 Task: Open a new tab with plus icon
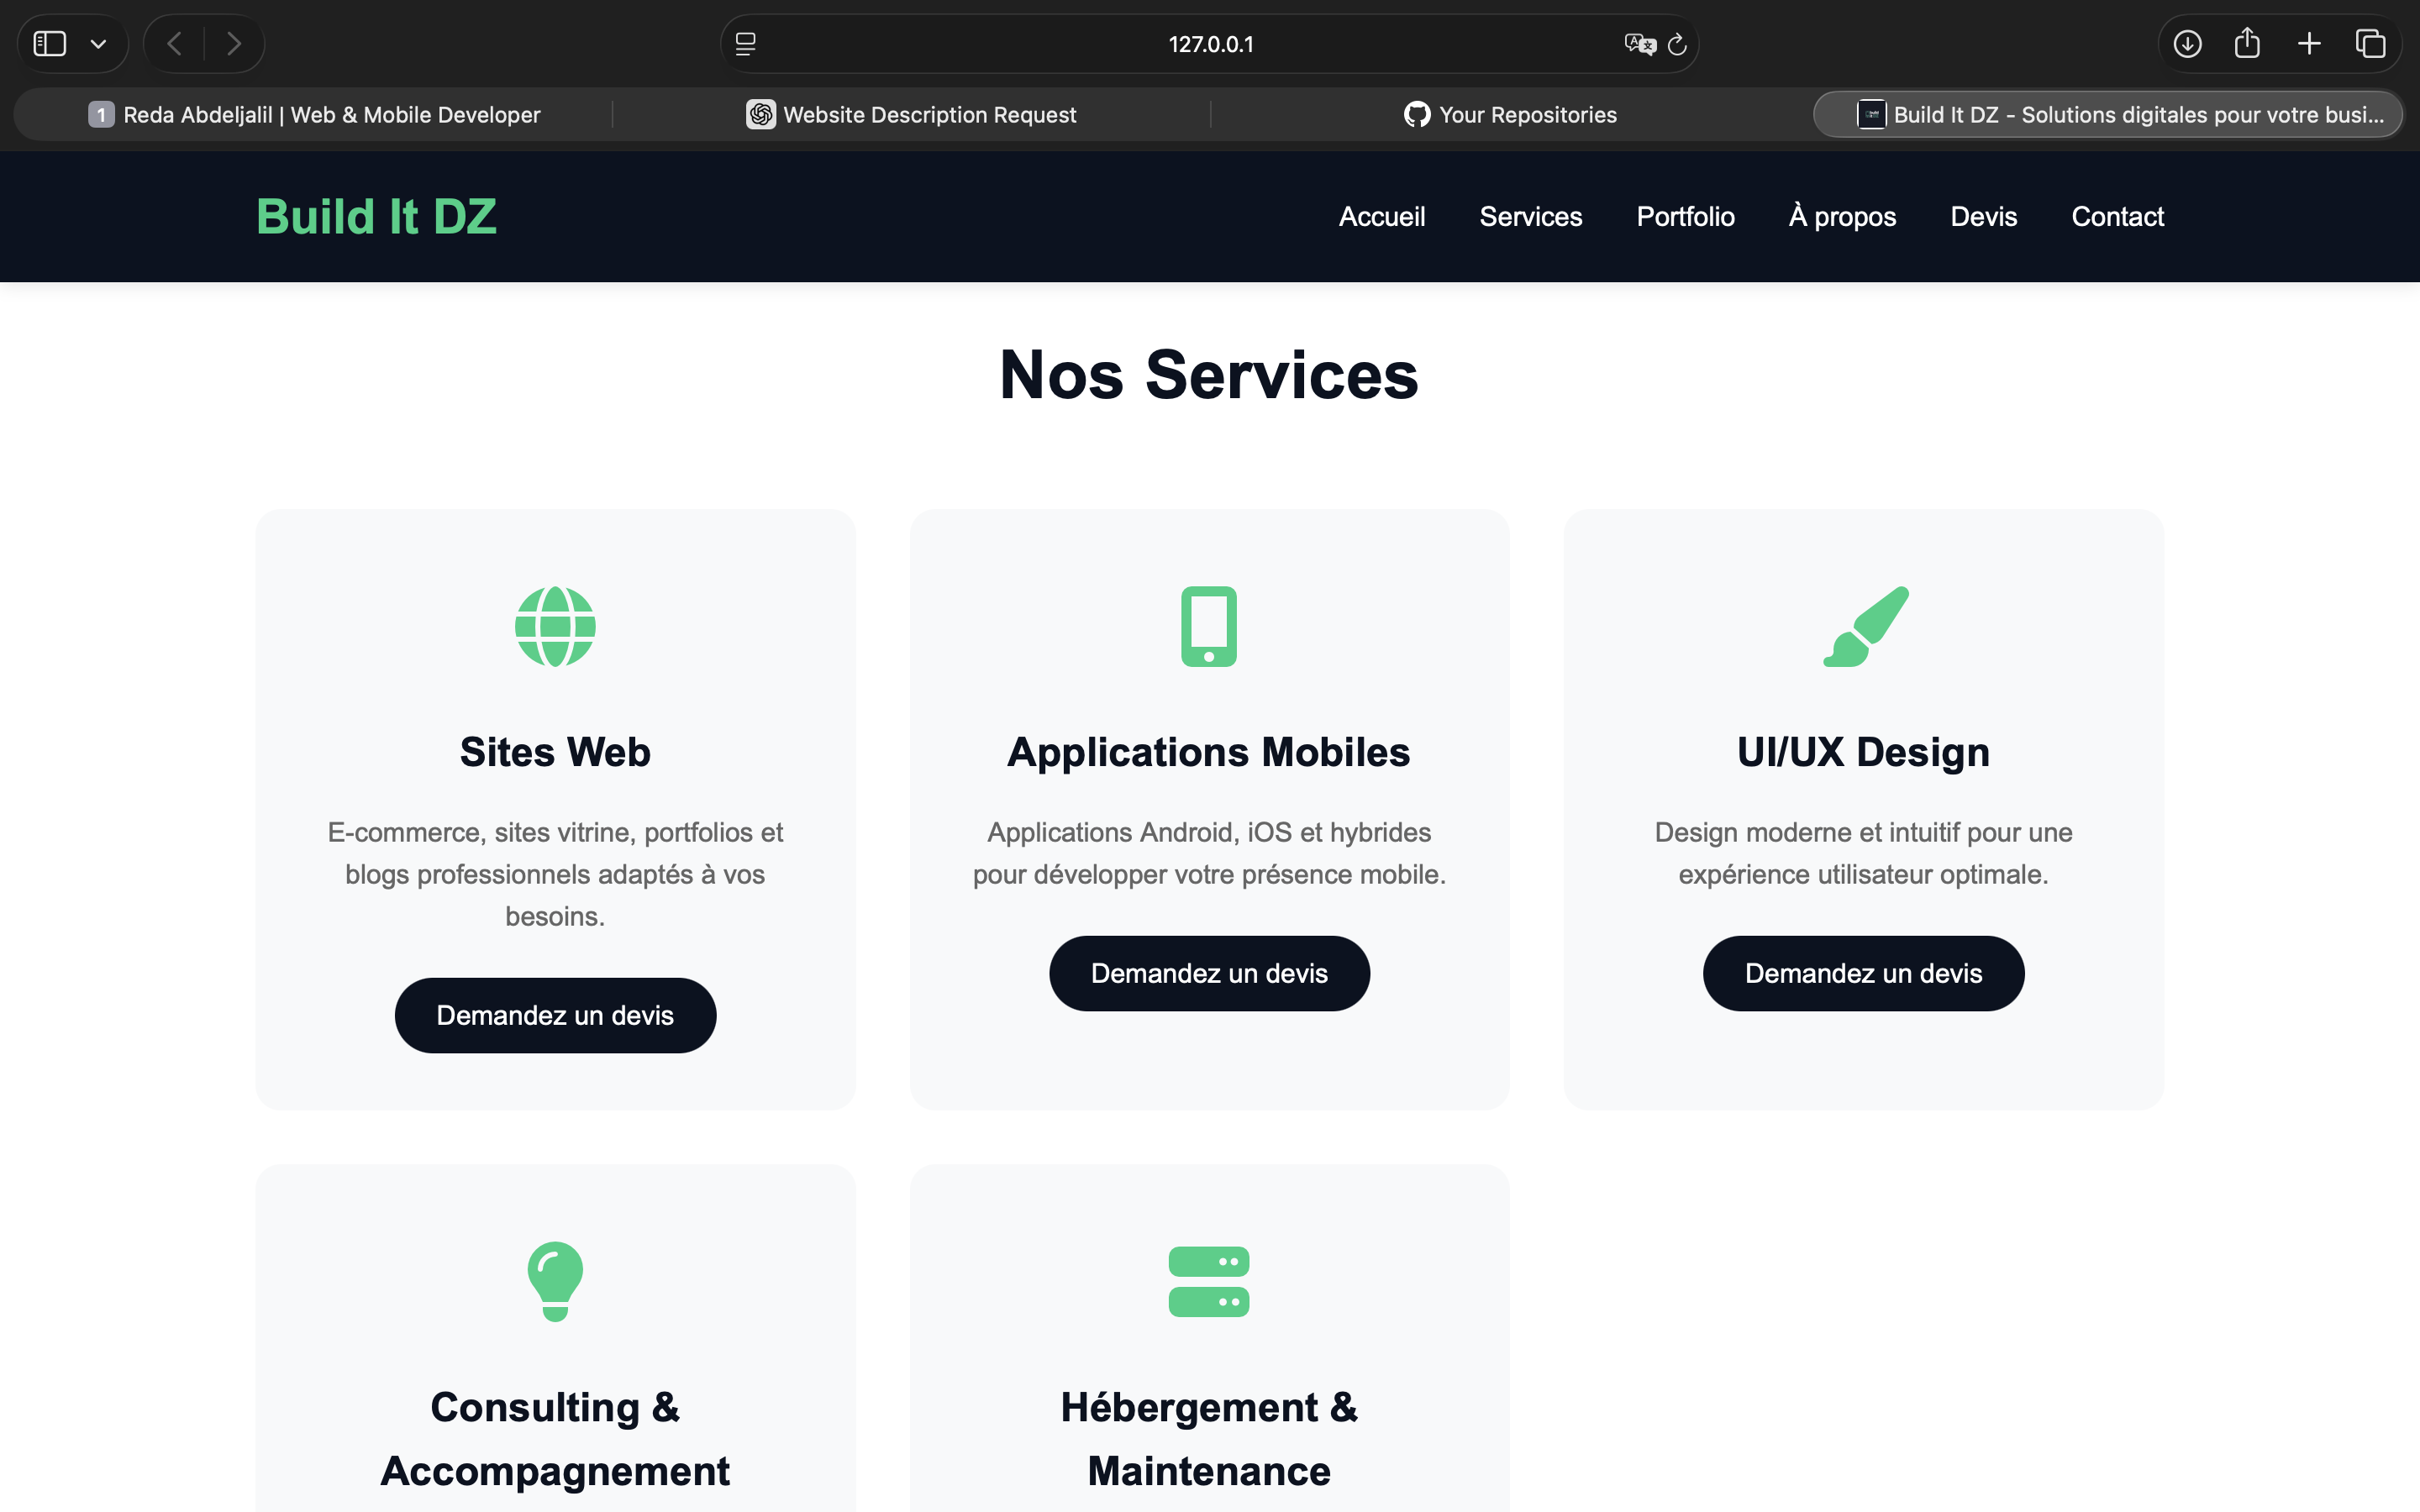click(2309, 44)
